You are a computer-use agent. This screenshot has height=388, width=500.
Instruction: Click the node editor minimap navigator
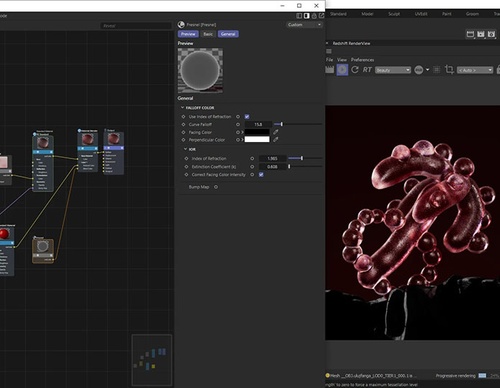coord(152,360)
